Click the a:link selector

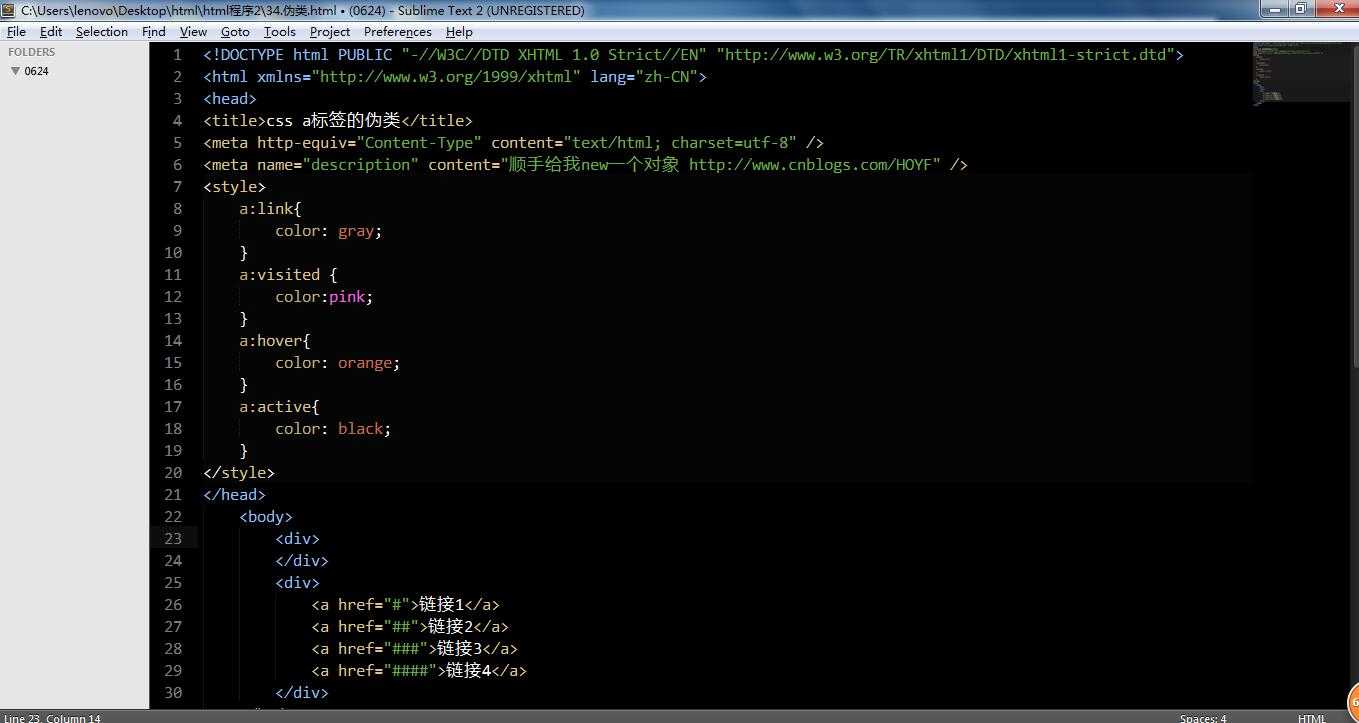[x=266, y=209]
